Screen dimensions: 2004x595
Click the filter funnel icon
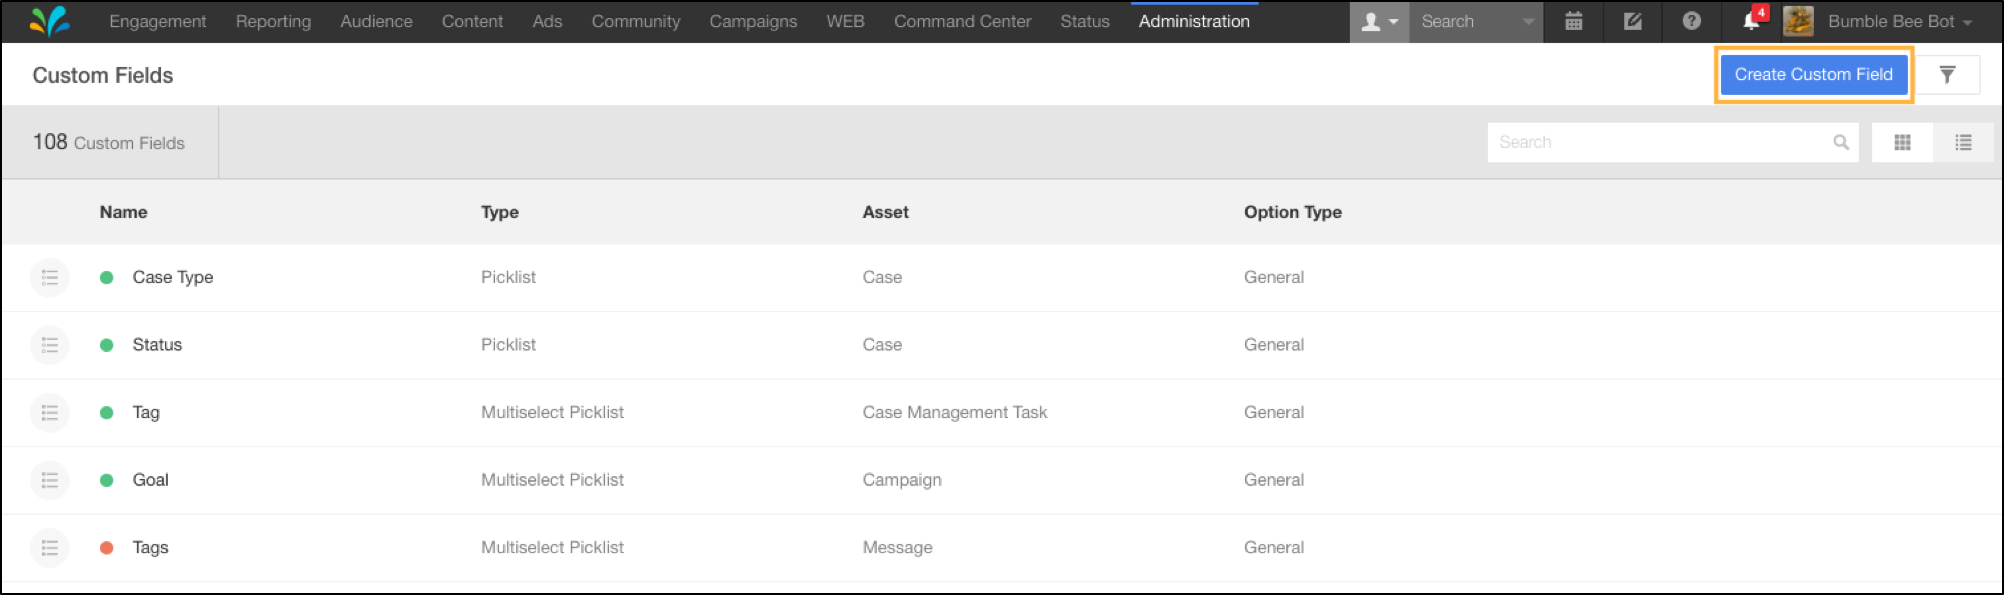(x=1947, y=75)
